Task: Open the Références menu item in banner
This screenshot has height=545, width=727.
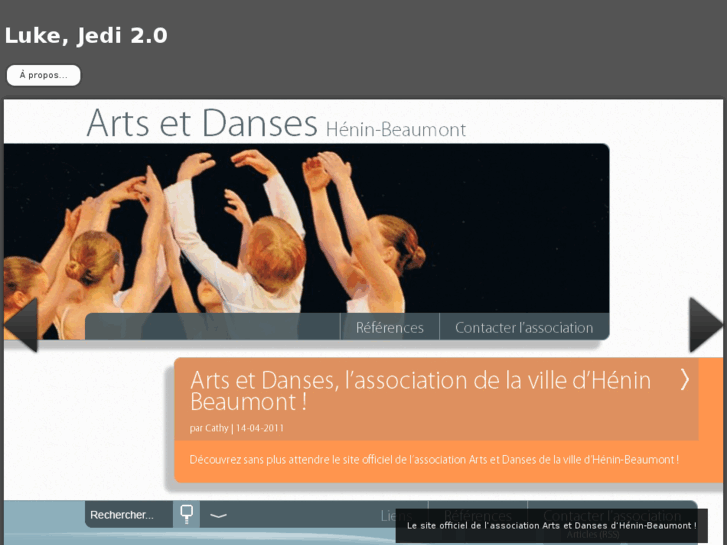Action: (x=389, y=327)
